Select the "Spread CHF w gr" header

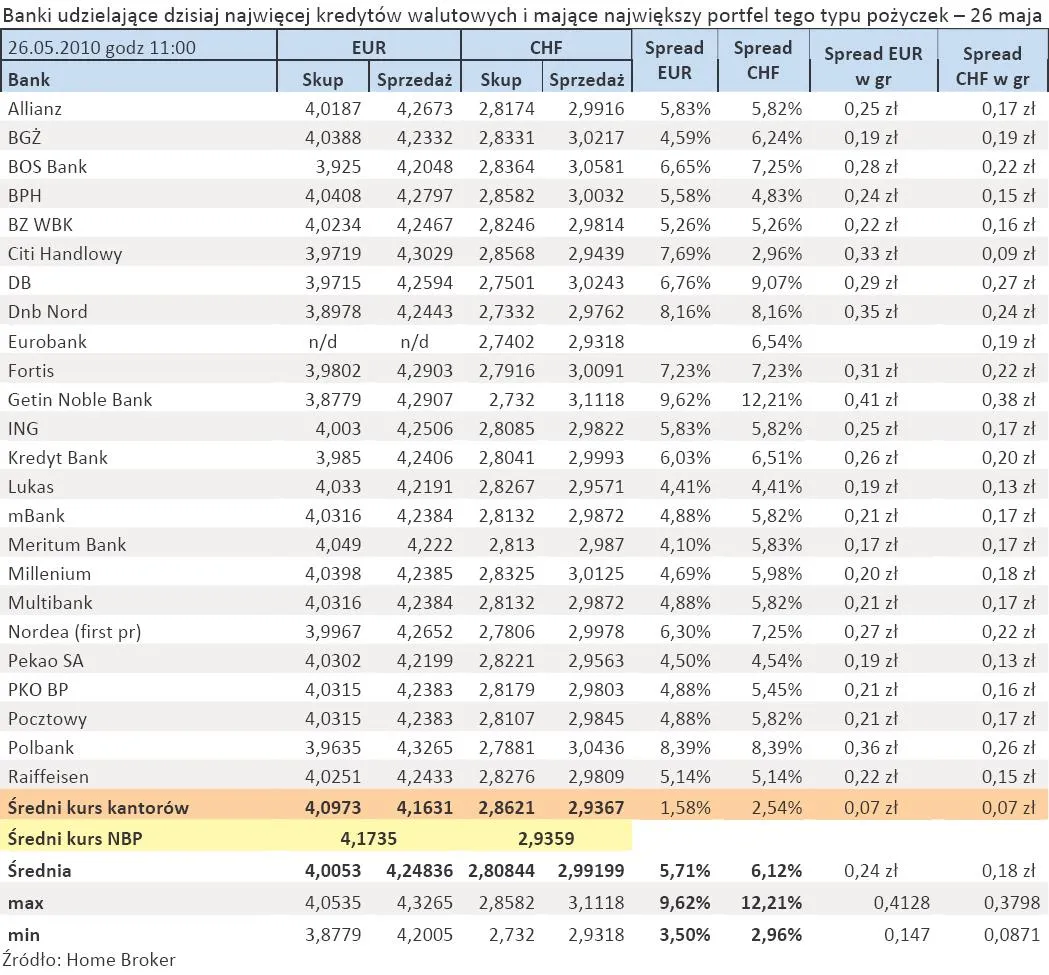point(991,64)
